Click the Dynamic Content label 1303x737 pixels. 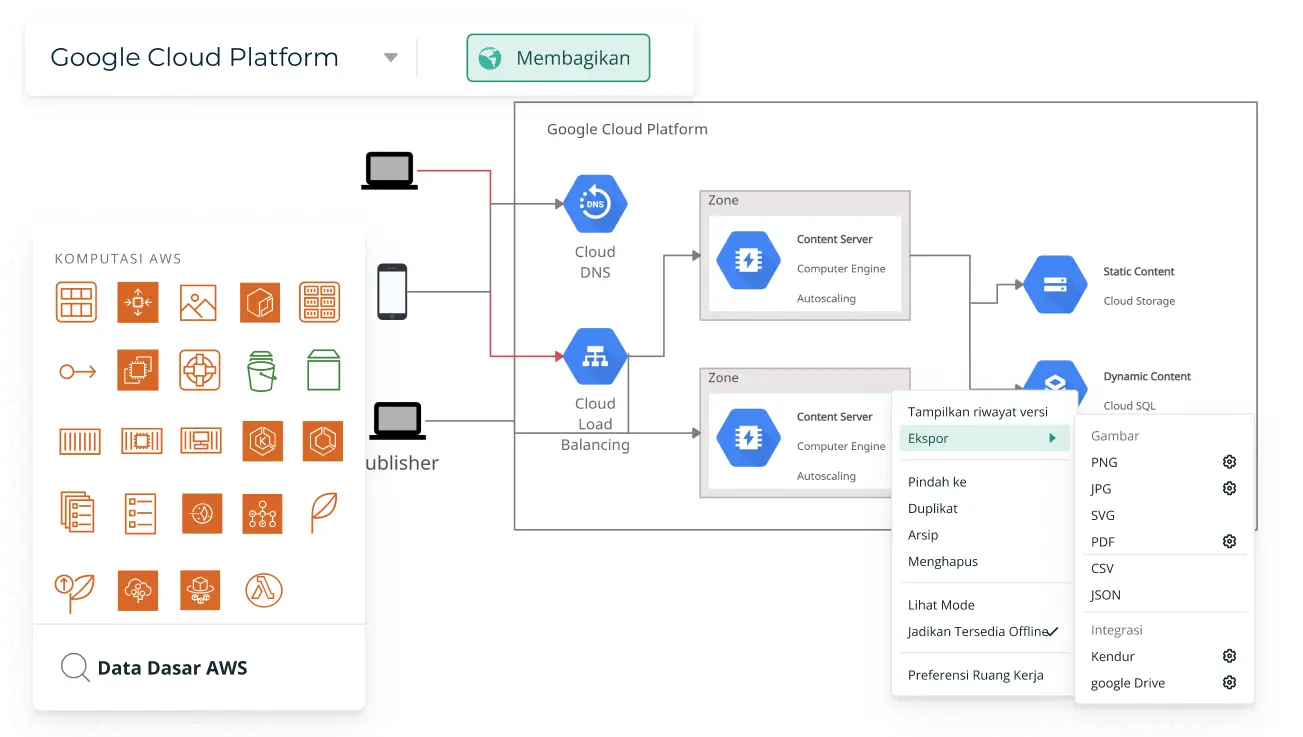pyautogui.click(x=1147, y=376)
